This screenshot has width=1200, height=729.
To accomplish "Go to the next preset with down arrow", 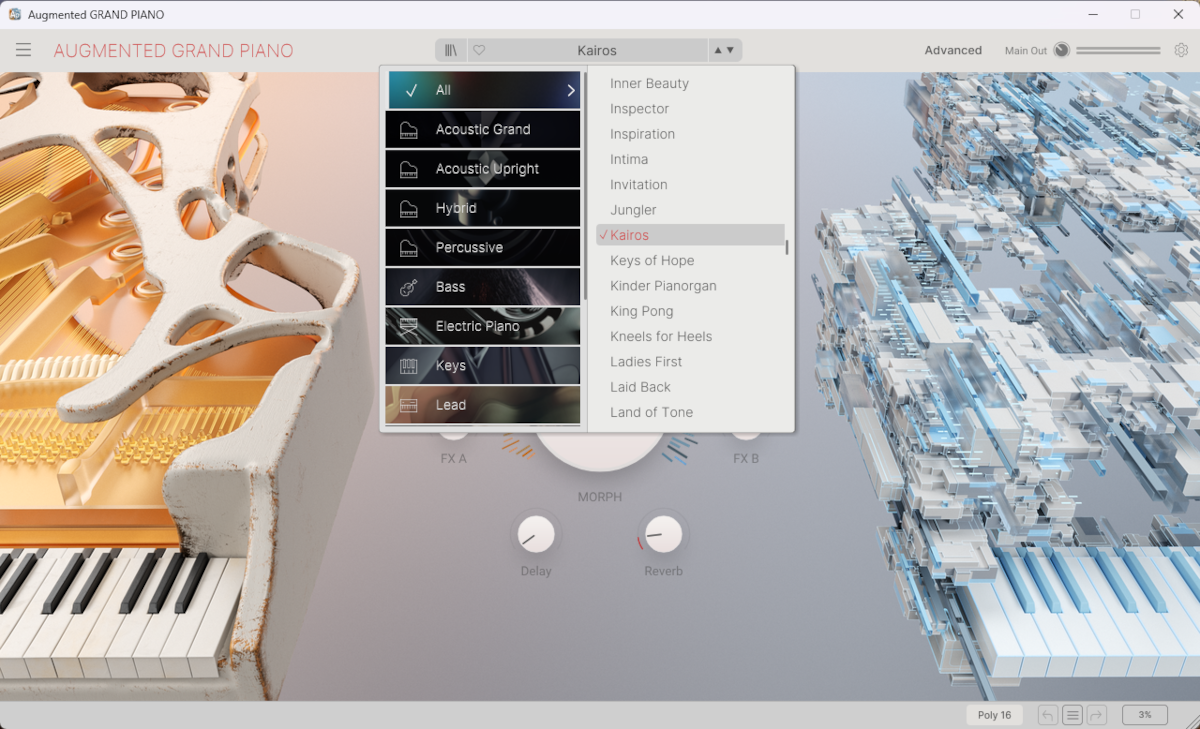I will pos(730,50).
